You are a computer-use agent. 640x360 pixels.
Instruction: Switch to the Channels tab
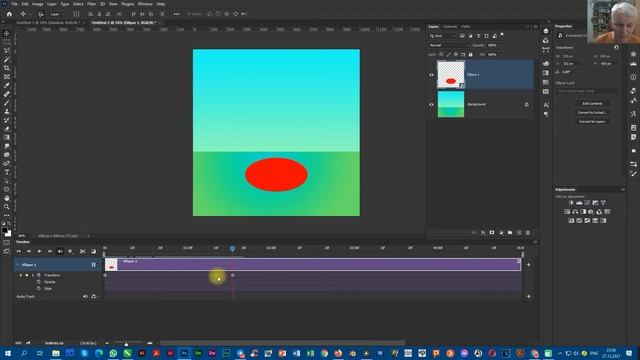pos(450,27)
